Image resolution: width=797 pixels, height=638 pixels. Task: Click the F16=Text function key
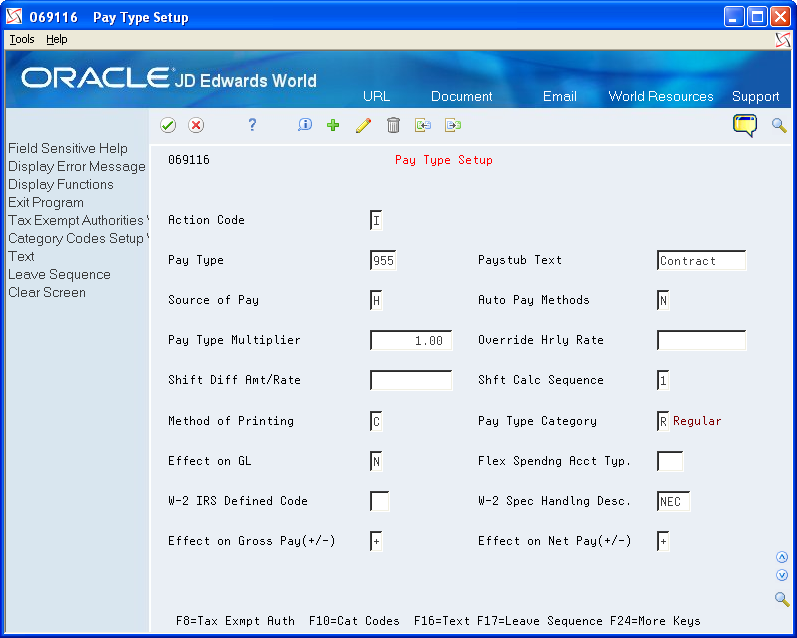point(442,621)
